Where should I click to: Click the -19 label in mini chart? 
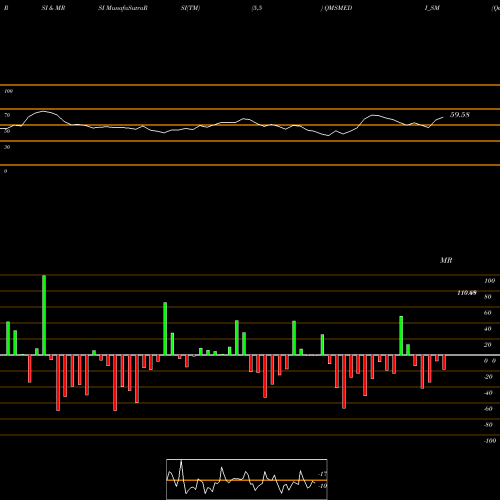pos(322,486)
